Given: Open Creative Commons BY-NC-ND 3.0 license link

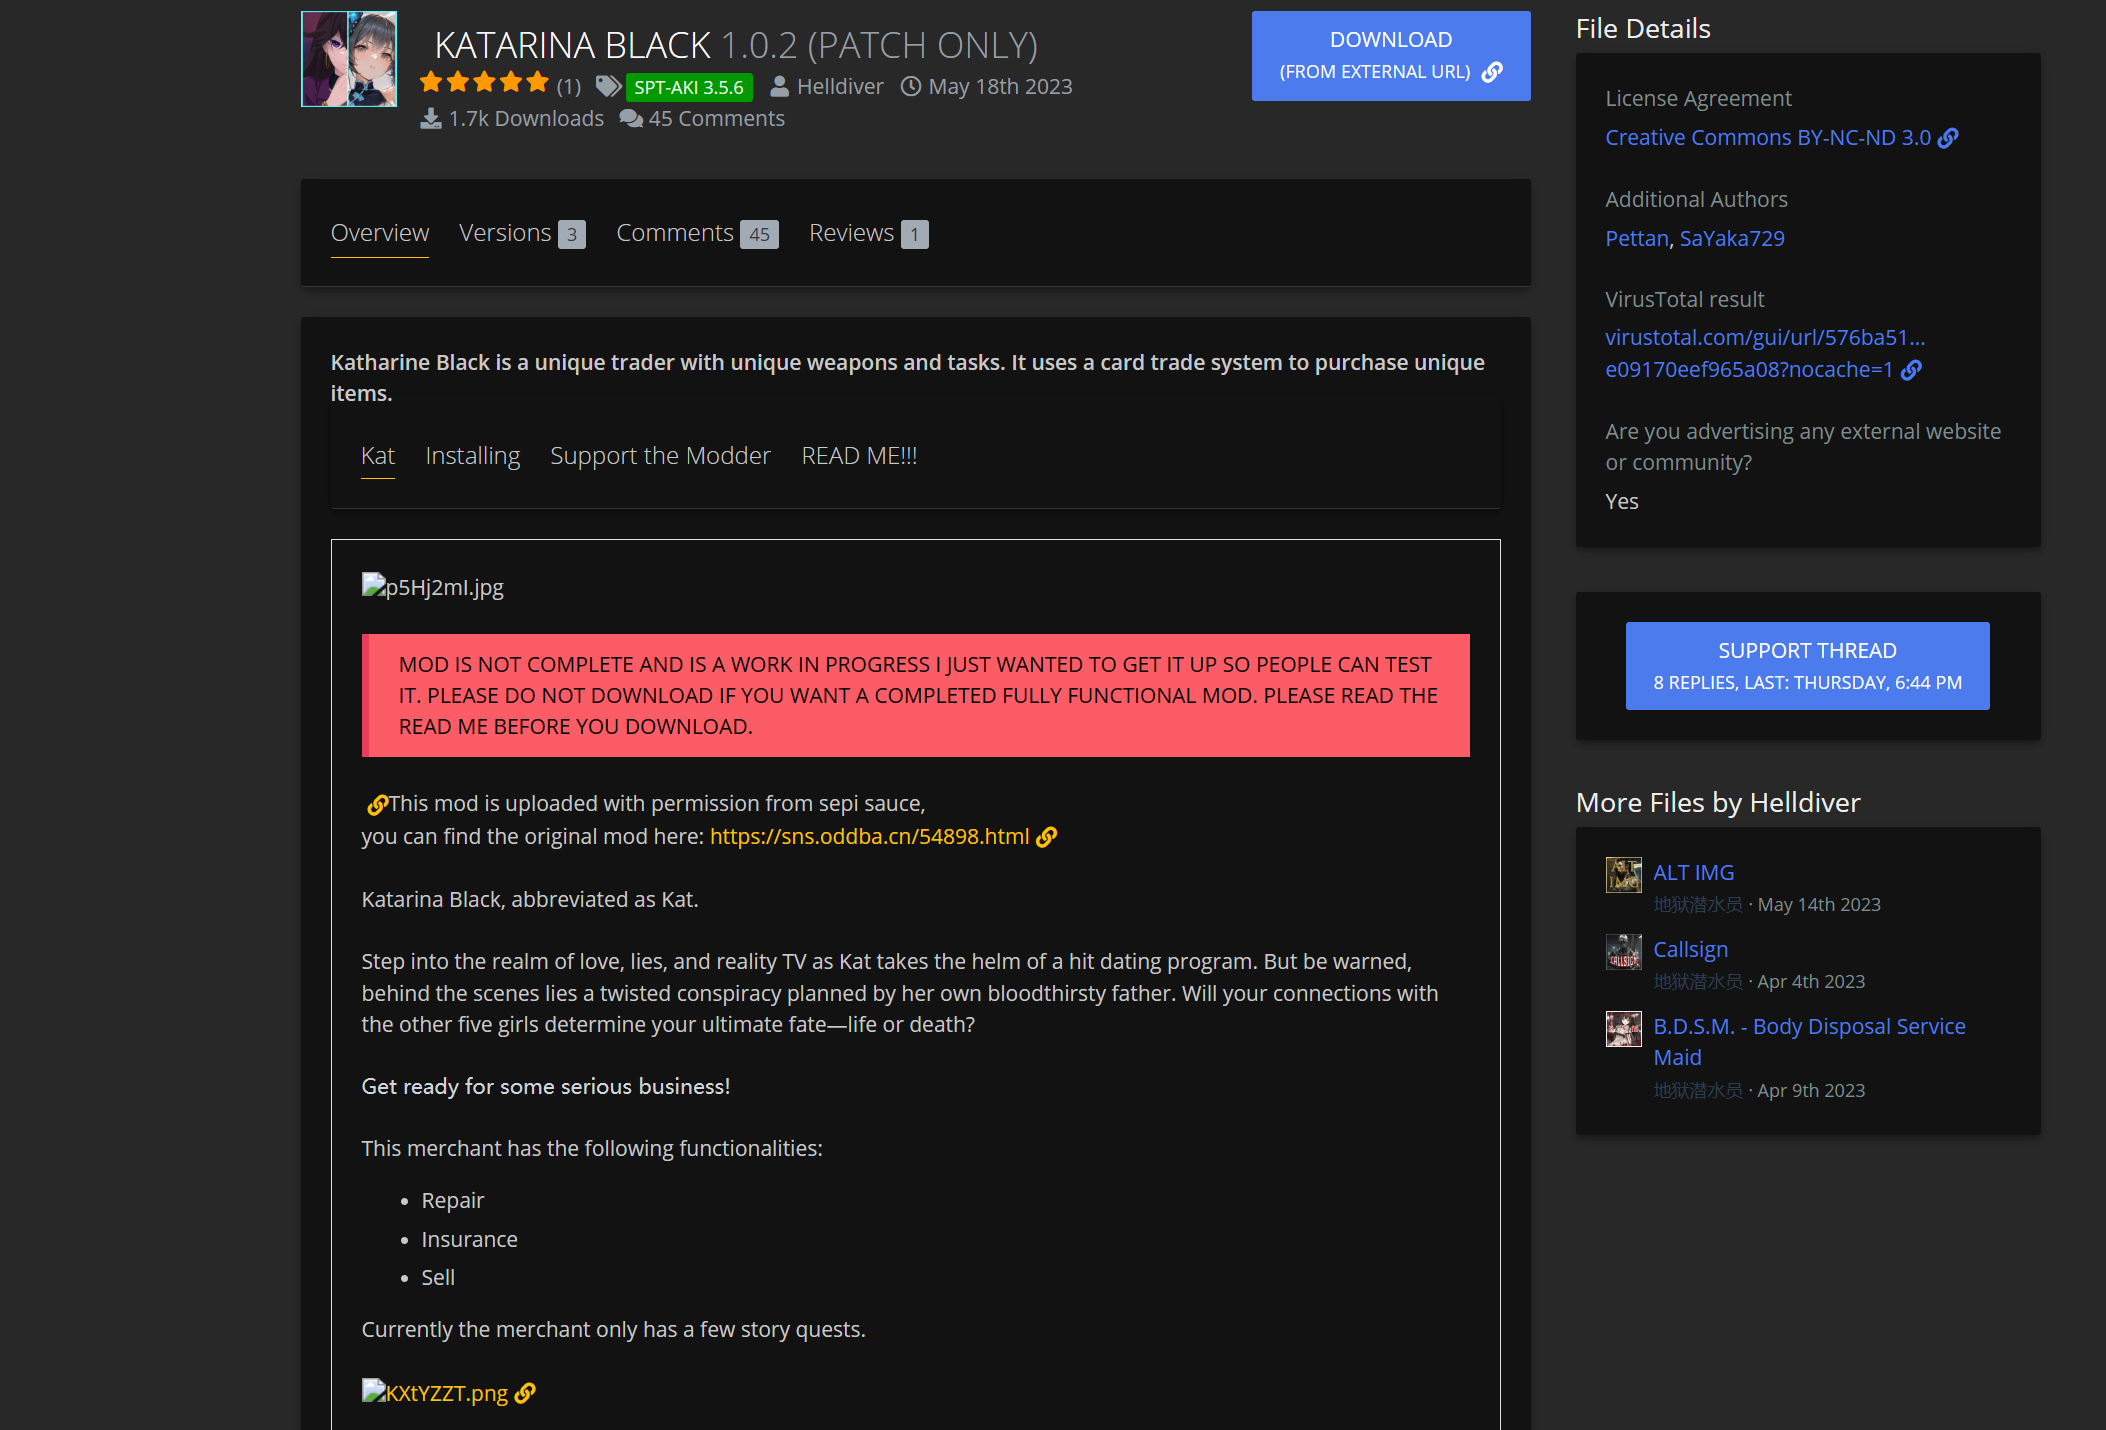Looking at the screenshot, I should click(1768, 138).
